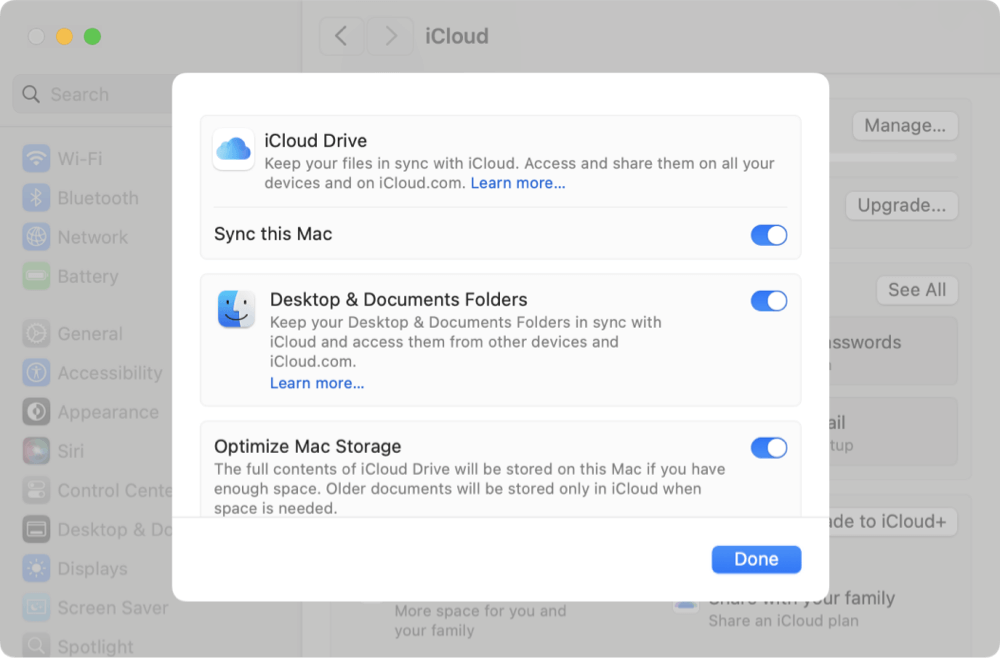This screenshot has height=658, width=1000.
Task: Open Displays using its sidebar icon
Action: [34, 568]
